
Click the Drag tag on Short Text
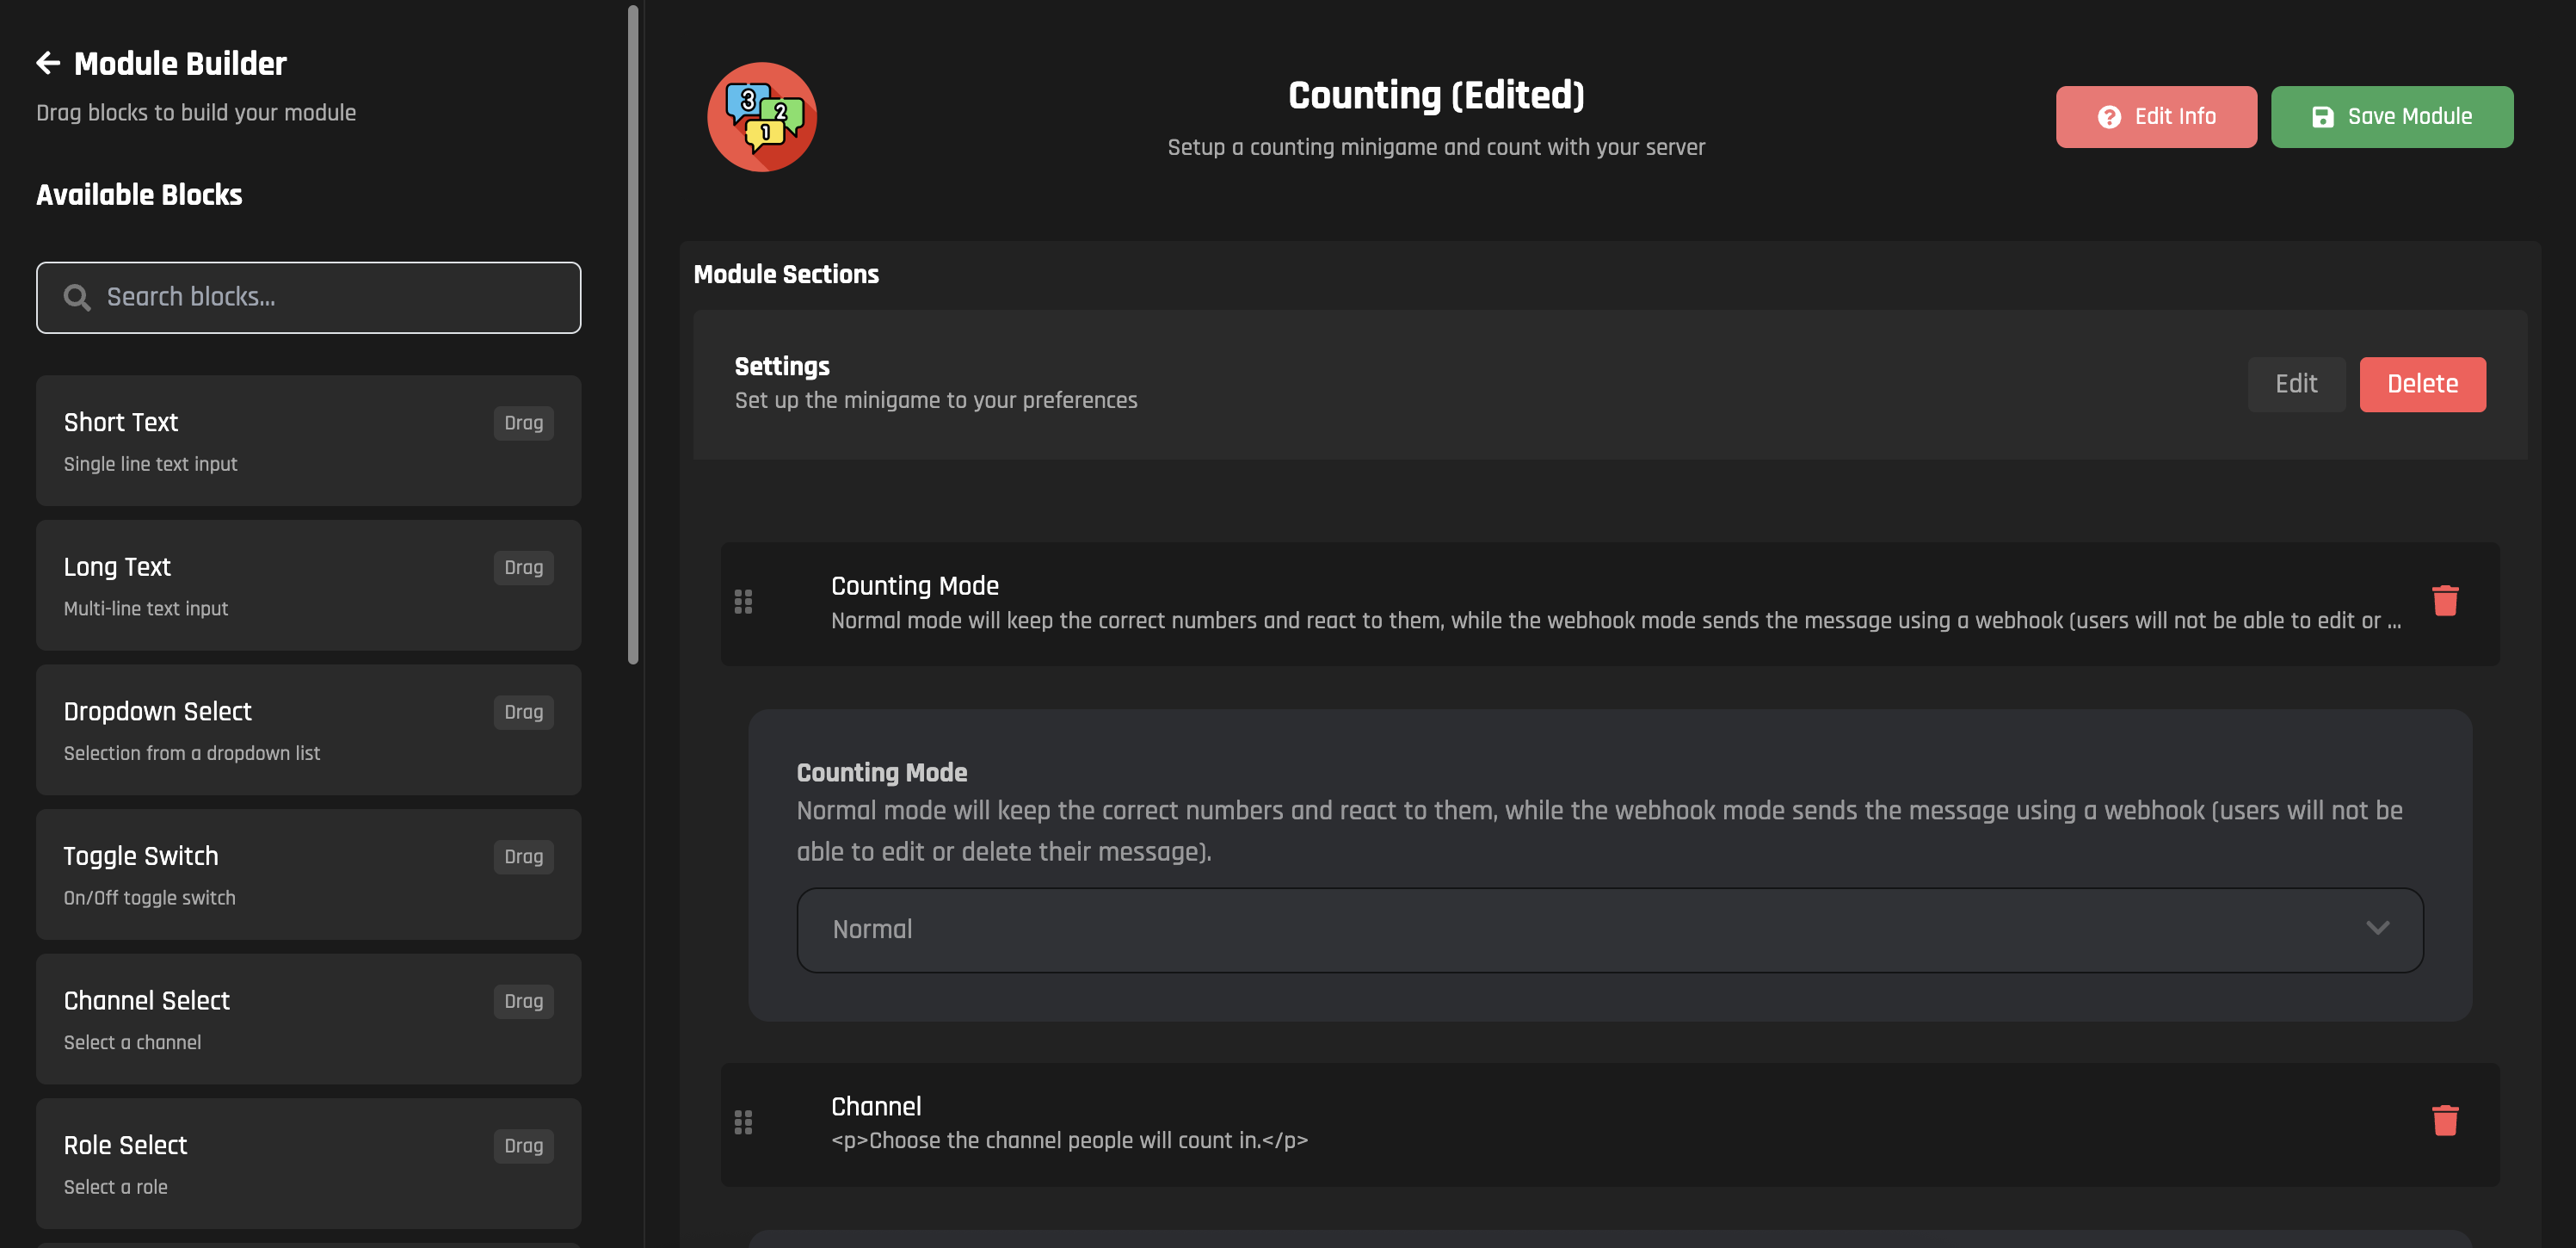(x=523, y=423)
